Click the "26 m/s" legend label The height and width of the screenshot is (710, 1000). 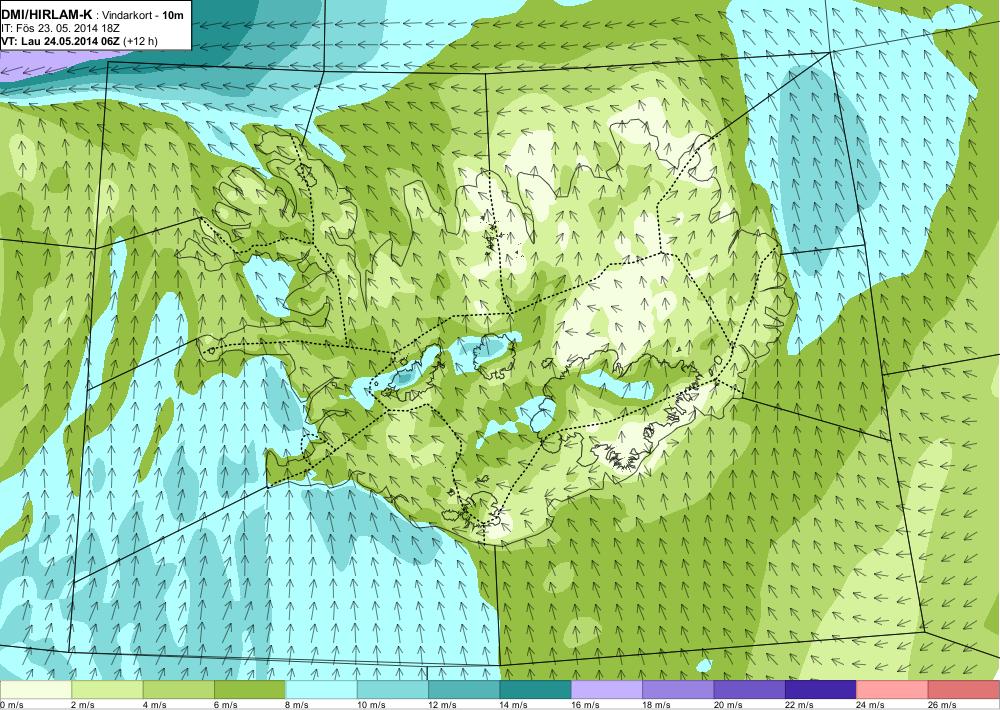943,705
